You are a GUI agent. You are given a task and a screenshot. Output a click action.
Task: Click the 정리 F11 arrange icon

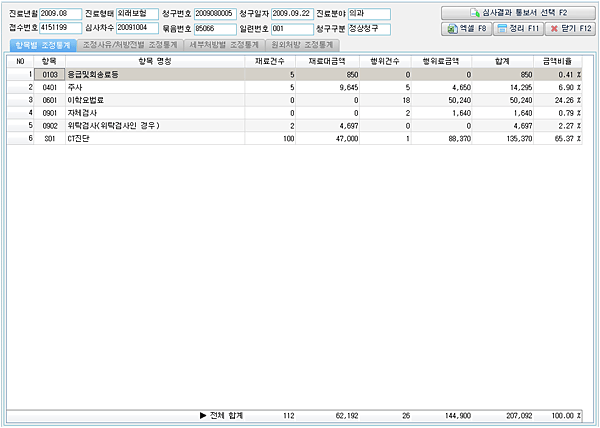tap(502, 29)
